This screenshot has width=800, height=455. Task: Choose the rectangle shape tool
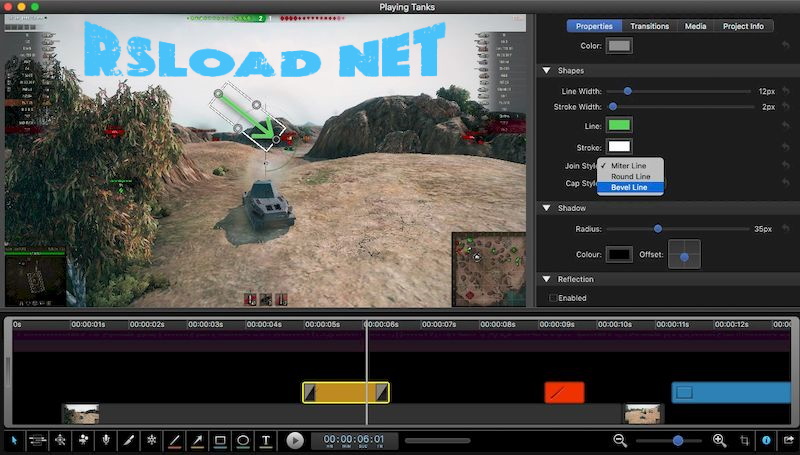click(220, 440)
